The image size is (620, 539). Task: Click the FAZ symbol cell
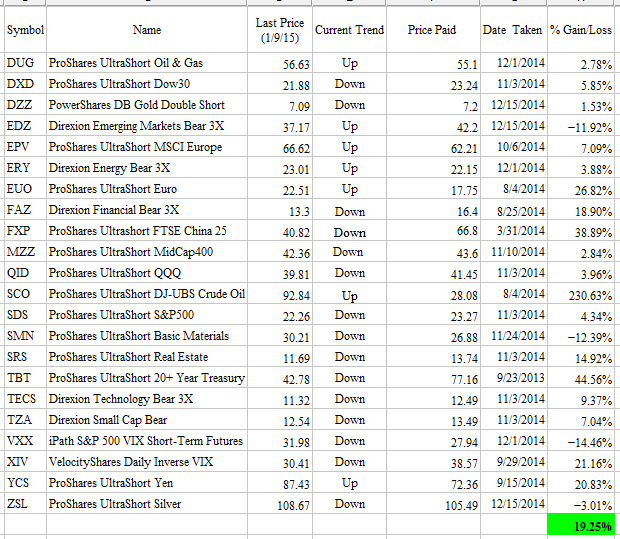(x=25, y=209)
